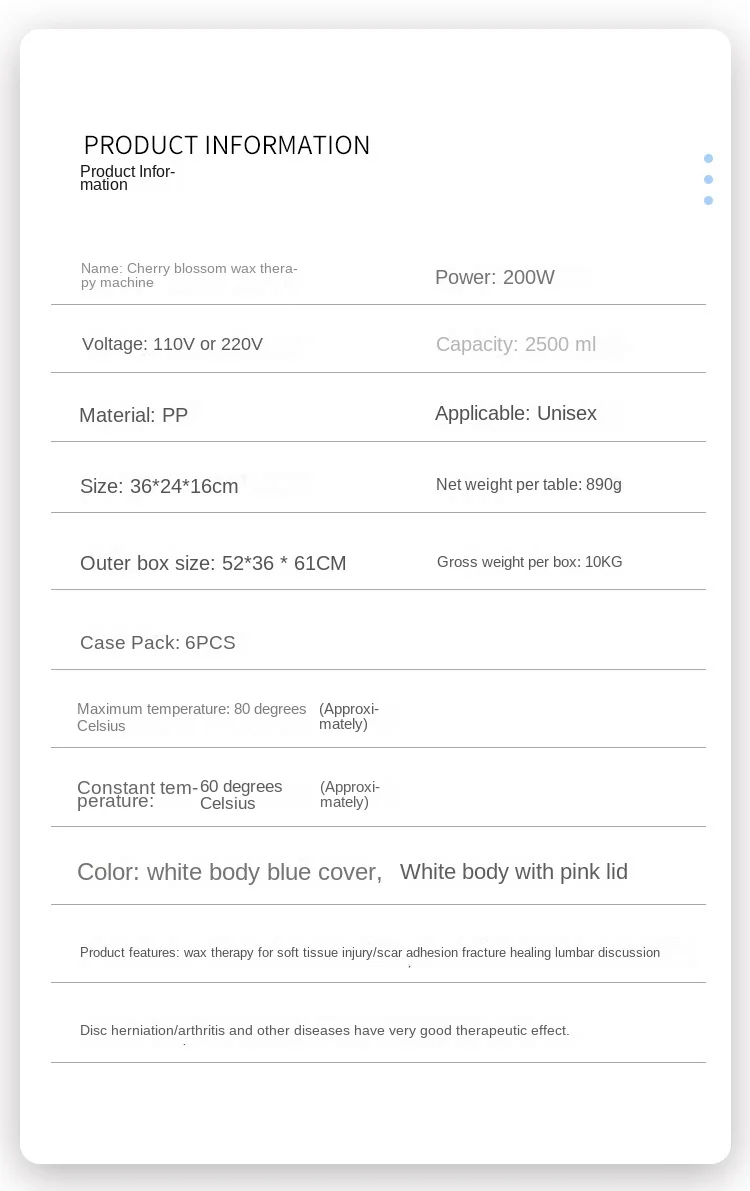Click the Cherry blossom wax therapy machine name
Viewport: 750px width, 1191px height.
coord(189,275)
